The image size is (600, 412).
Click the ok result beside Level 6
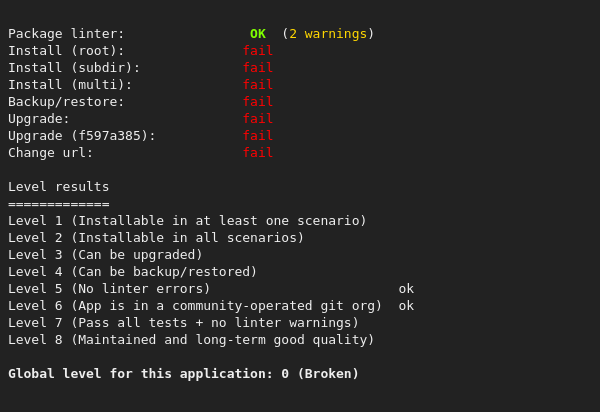[406, 306]
